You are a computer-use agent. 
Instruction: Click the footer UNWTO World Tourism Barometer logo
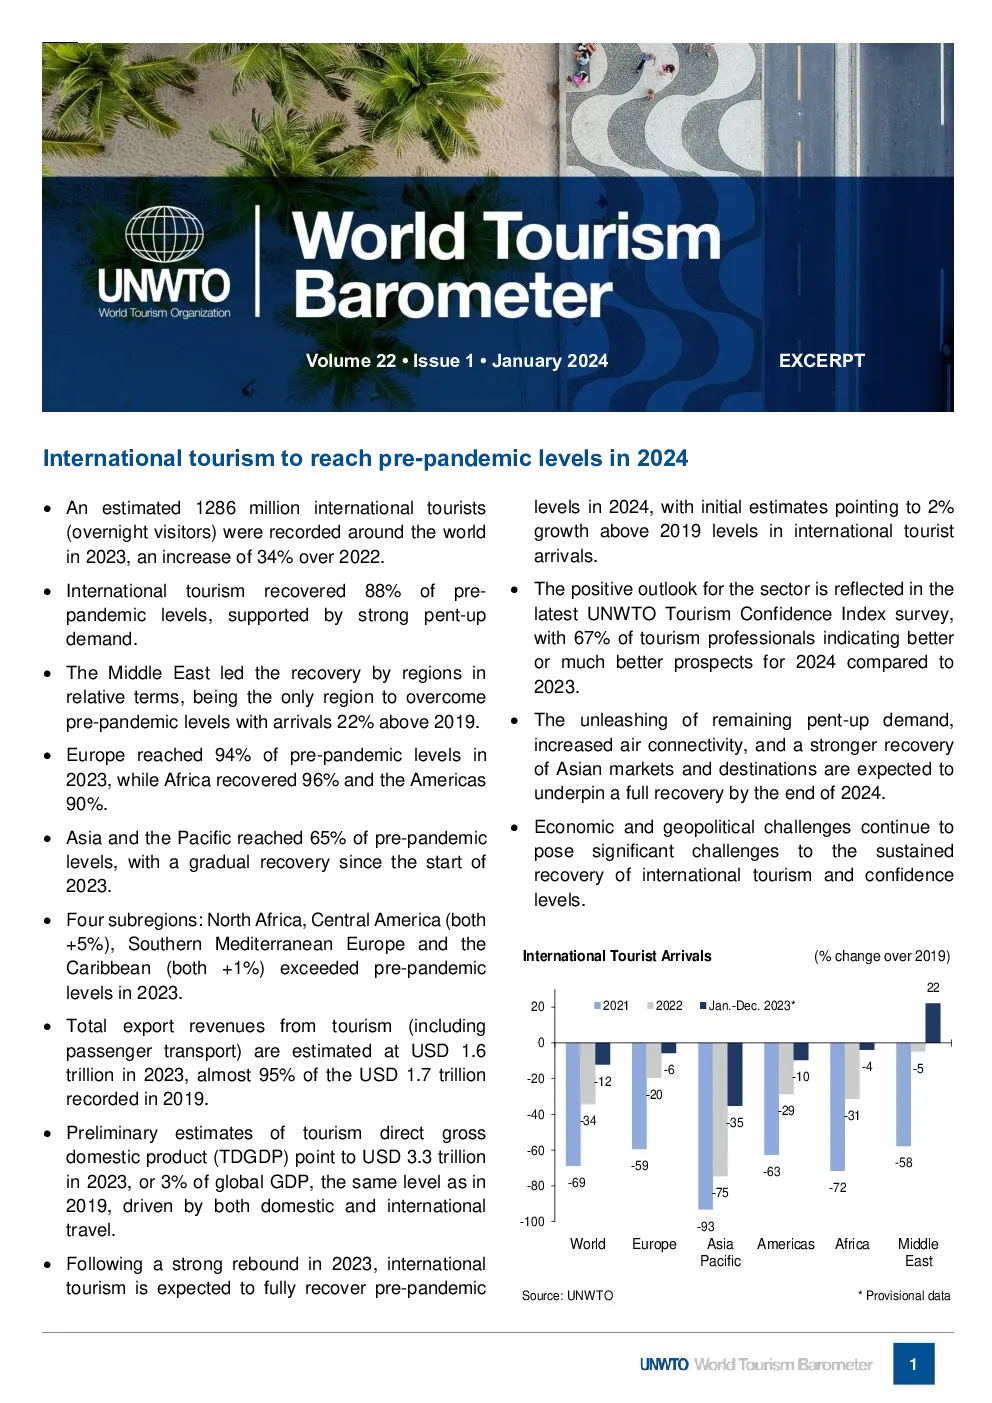756,1364
